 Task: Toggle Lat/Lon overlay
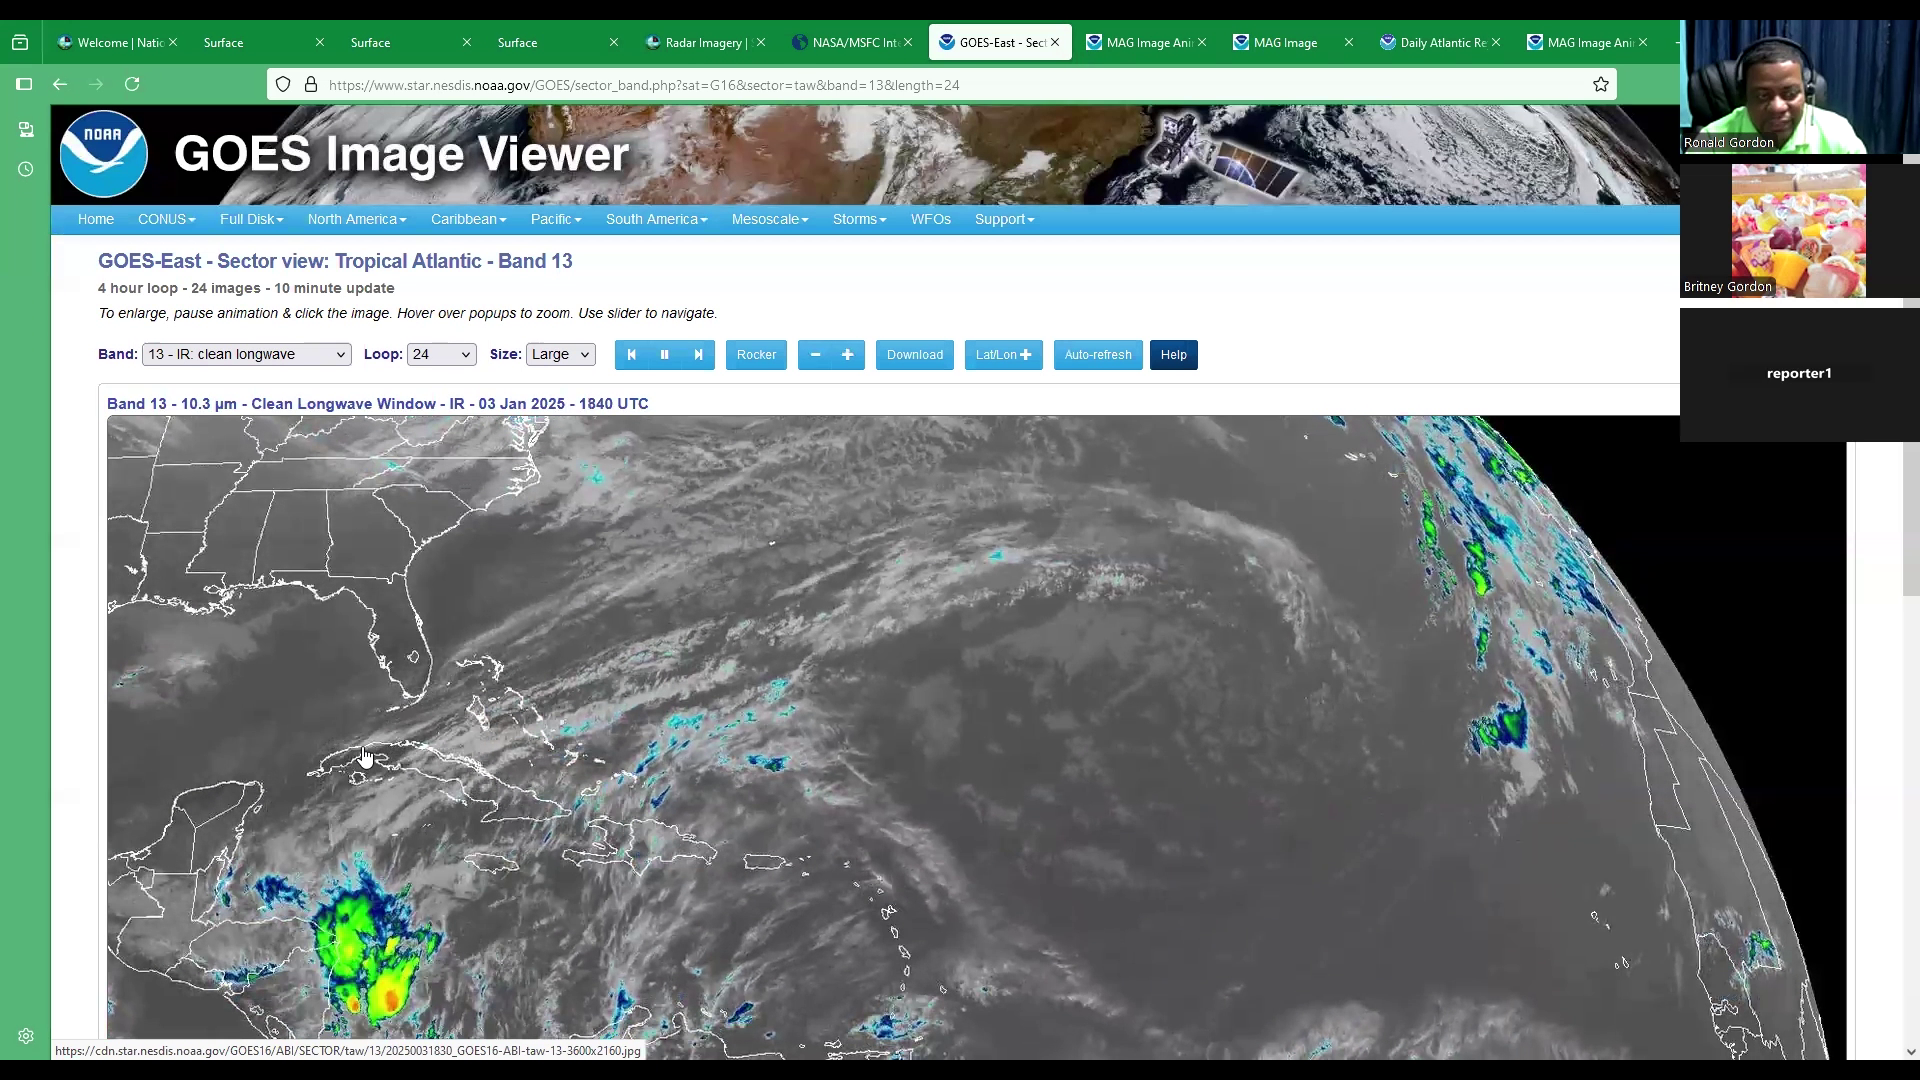coord(1003,355)
